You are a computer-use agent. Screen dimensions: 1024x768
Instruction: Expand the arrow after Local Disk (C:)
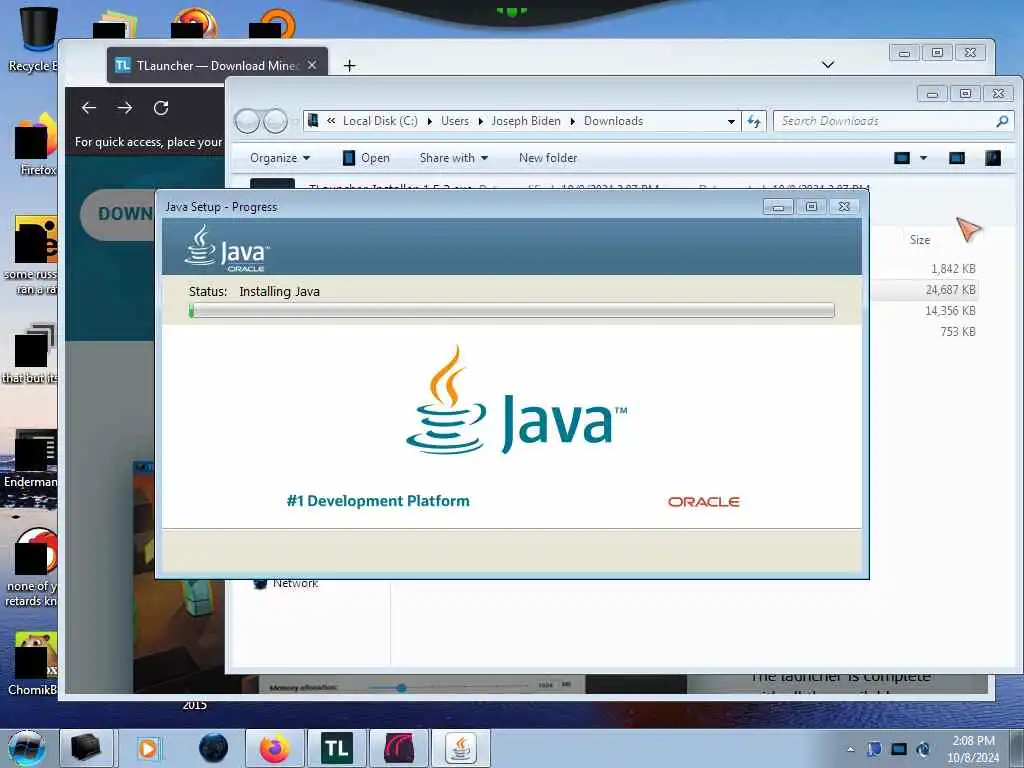click(x=430, y=121)
